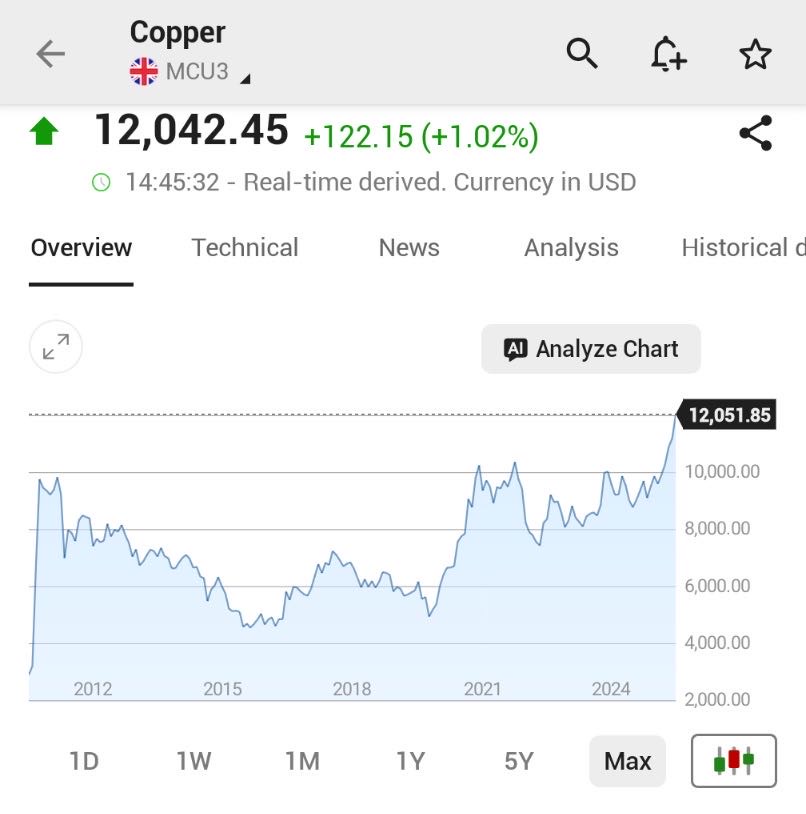Tap the UK flag icon
Image resolution: width=806 pixels, height=814 pixels.
pos(144,71)
